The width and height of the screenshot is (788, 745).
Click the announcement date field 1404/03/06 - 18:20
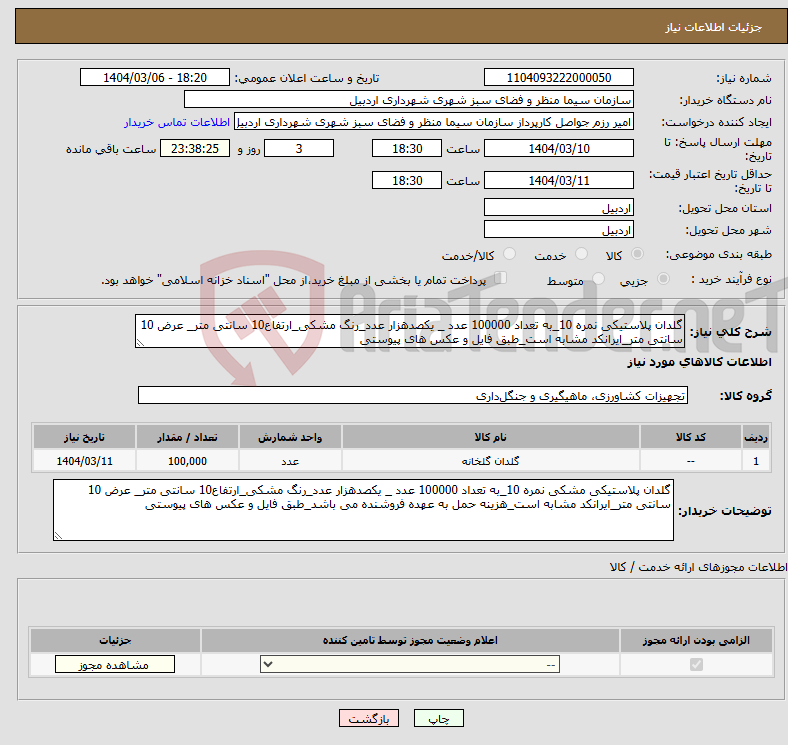pos(155,77)
